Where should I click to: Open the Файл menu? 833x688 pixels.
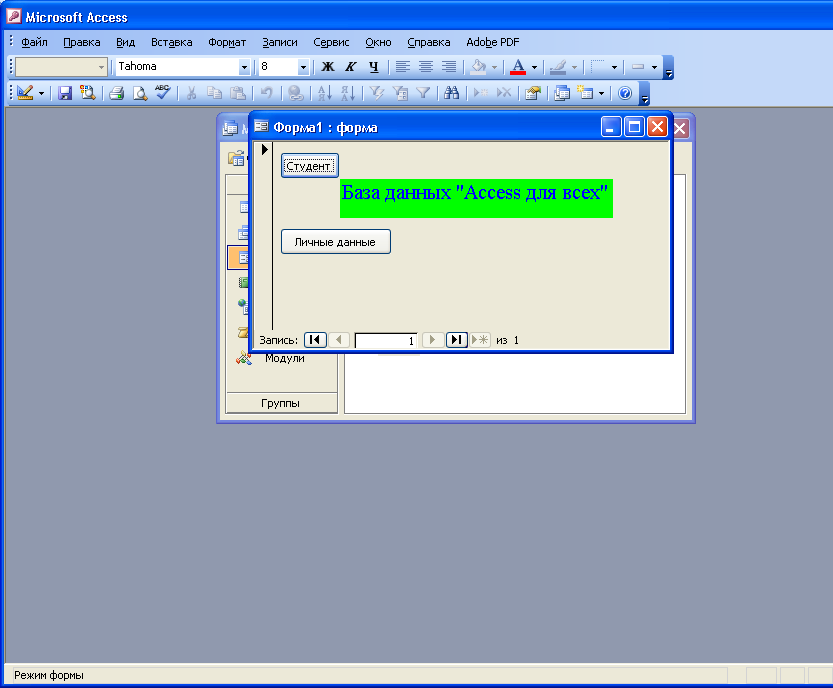pyautogui.click(x=34, y=42)
